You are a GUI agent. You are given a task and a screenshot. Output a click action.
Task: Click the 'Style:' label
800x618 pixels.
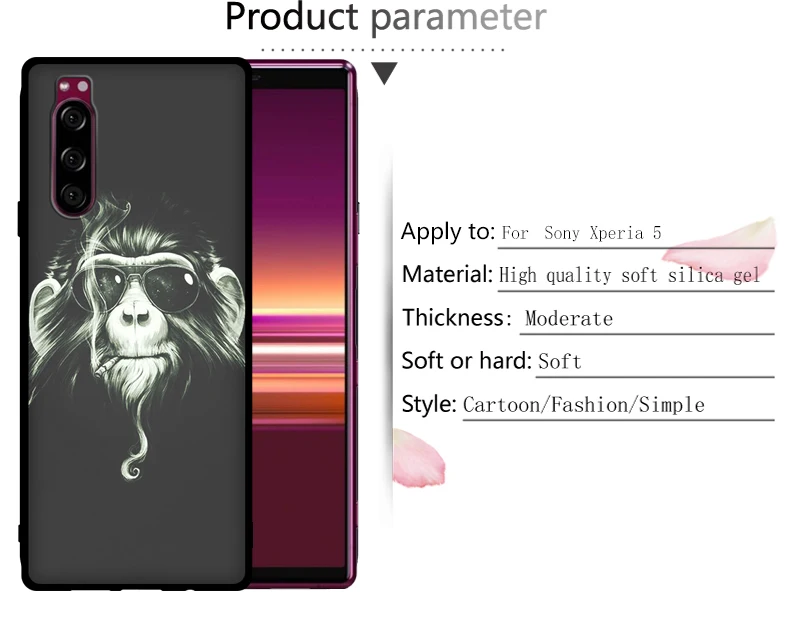[x=429, y=404]
